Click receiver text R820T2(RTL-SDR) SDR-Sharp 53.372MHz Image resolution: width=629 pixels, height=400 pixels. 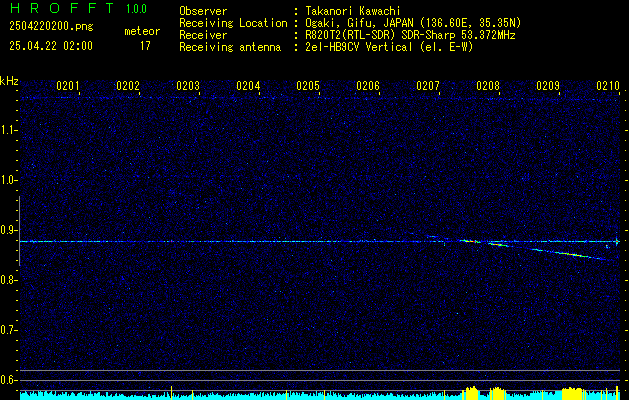coord(410,35)
